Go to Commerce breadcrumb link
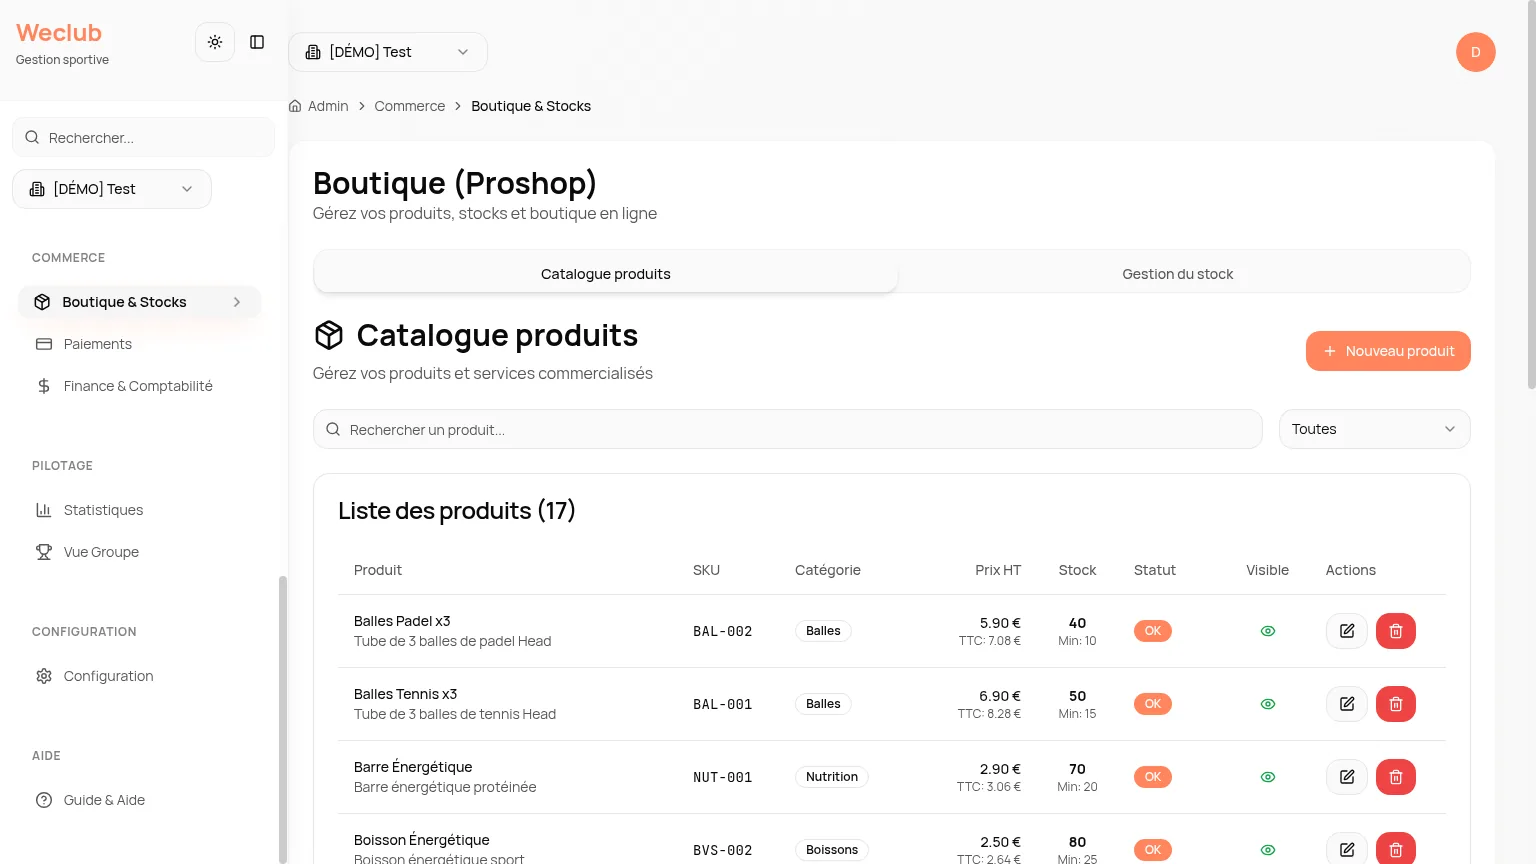1536x864 pixels. click(x=410, y=106)
